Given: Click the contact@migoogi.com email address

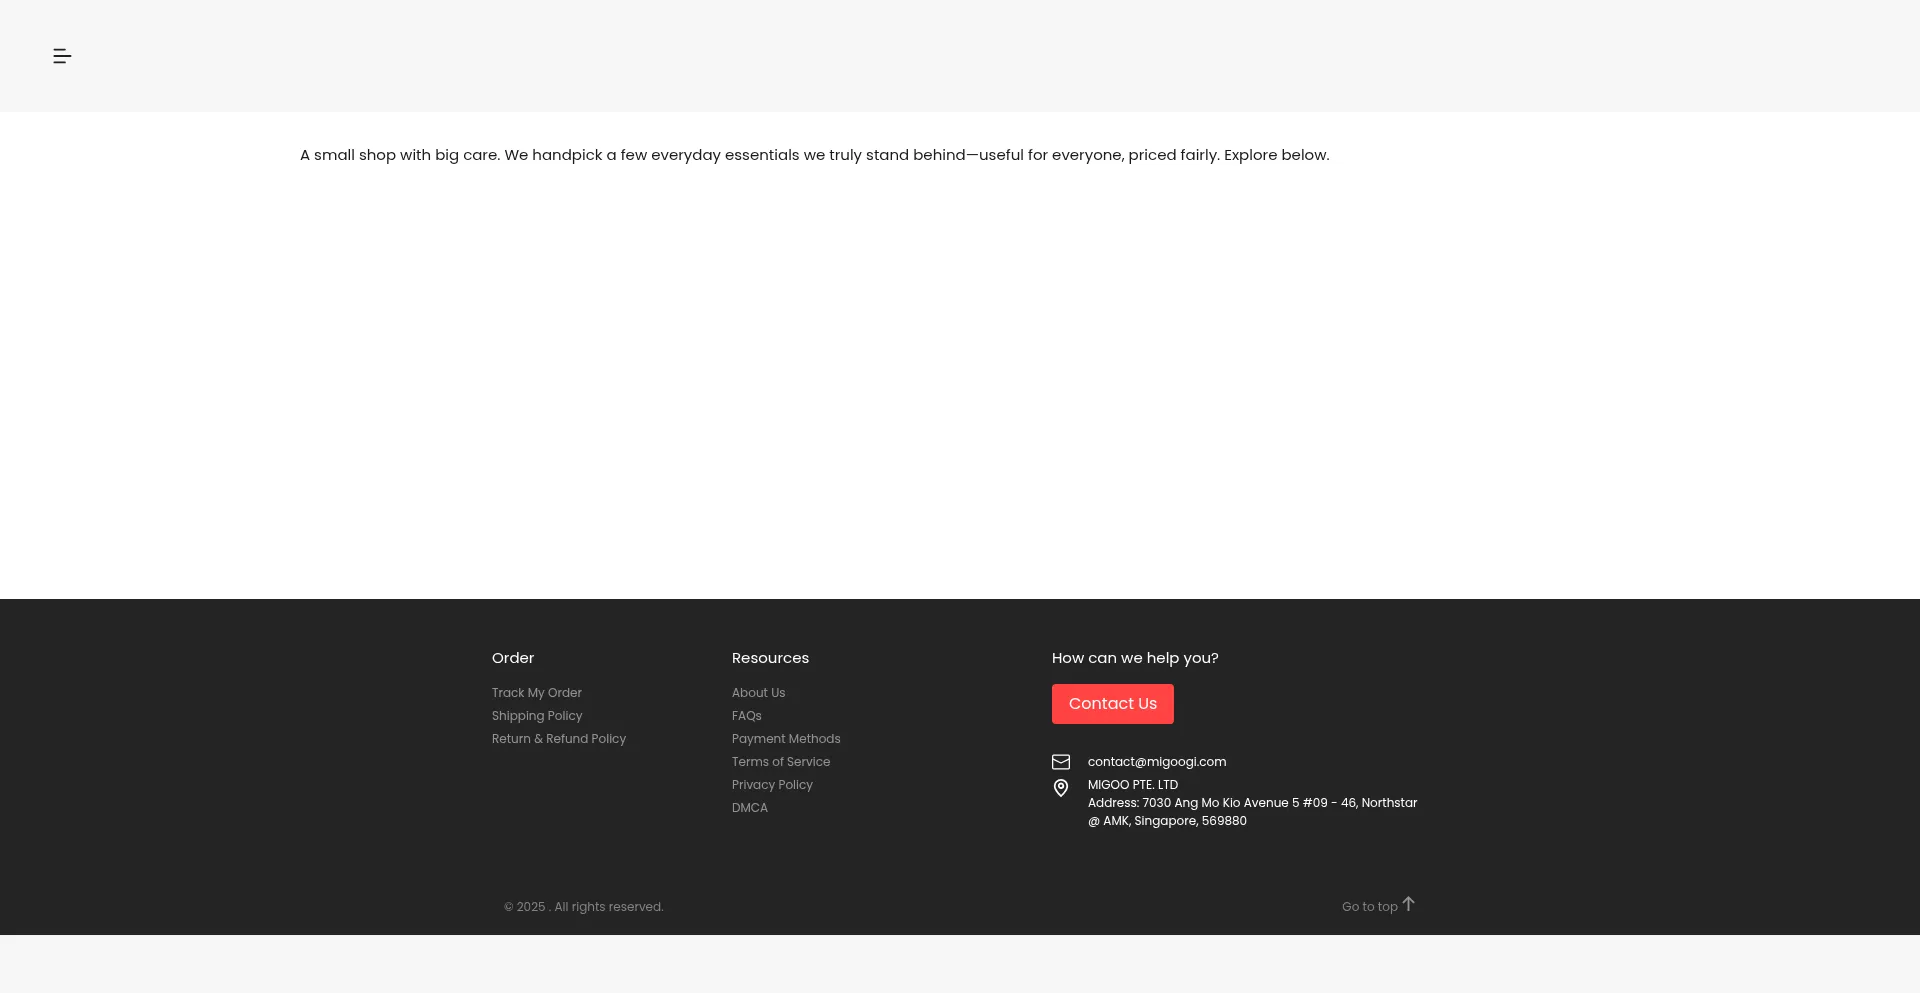Looking at the screenshot, I should pos(1156,762).
